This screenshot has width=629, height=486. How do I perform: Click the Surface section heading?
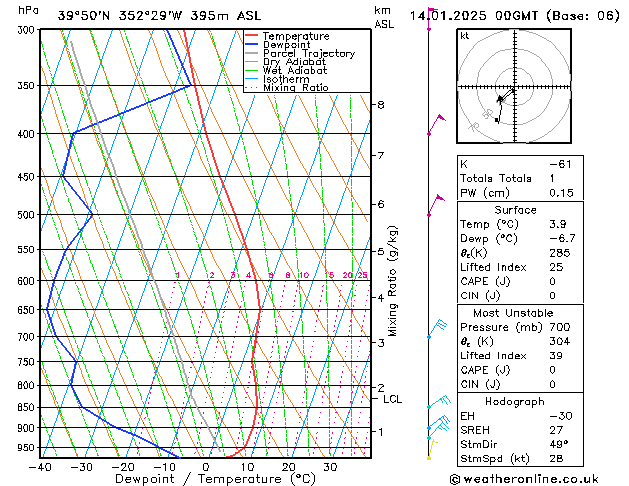(515, 210)
